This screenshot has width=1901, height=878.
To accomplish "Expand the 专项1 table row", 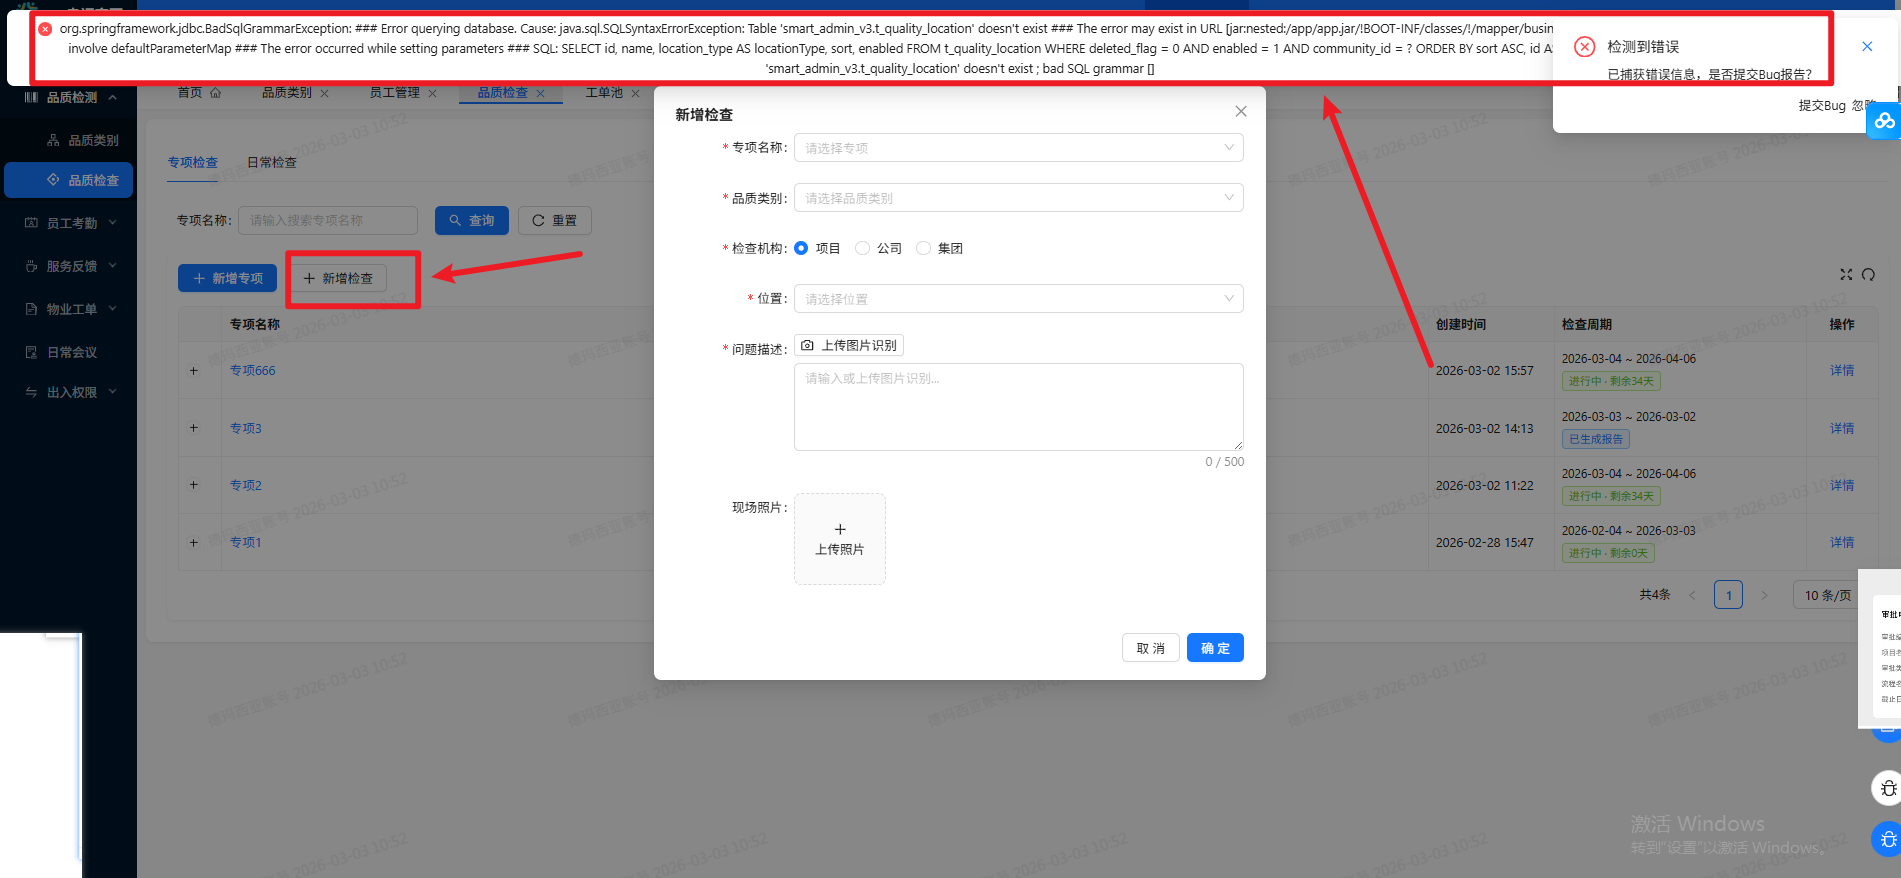I will [x=194, y=543].
